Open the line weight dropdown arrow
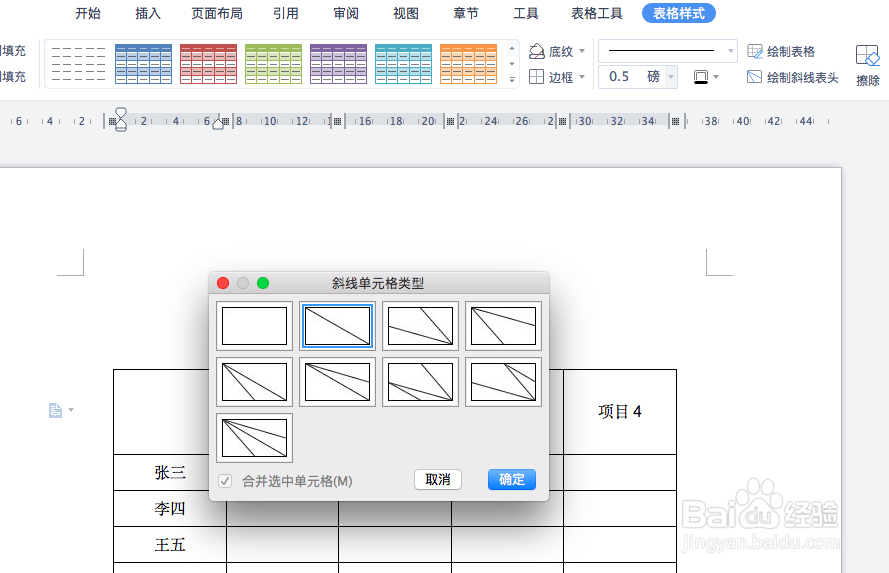This screenshot has height=573, width=889. click(671, 77)
